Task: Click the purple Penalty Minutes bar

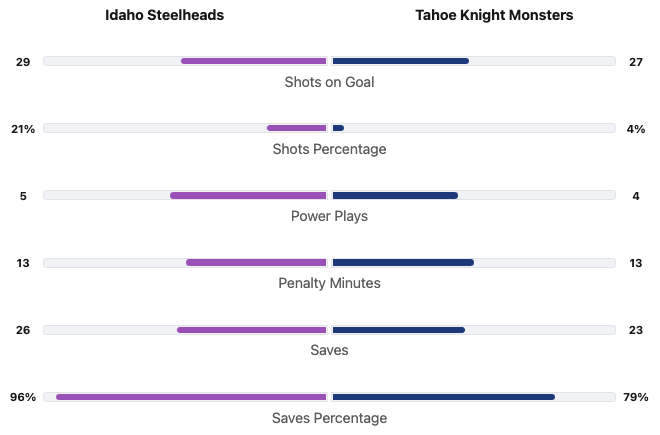Action: tap(256, 263)
